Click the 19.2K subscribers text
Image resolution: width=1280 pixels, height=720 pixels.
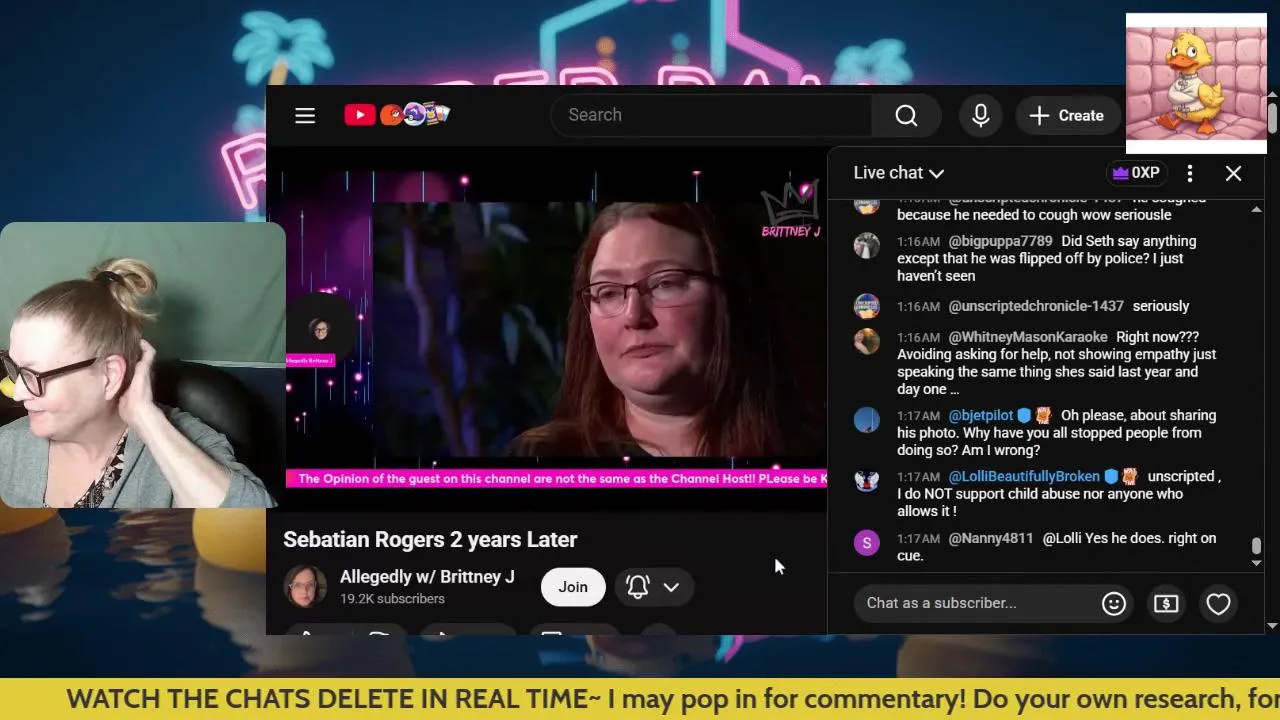pos(392,599)
